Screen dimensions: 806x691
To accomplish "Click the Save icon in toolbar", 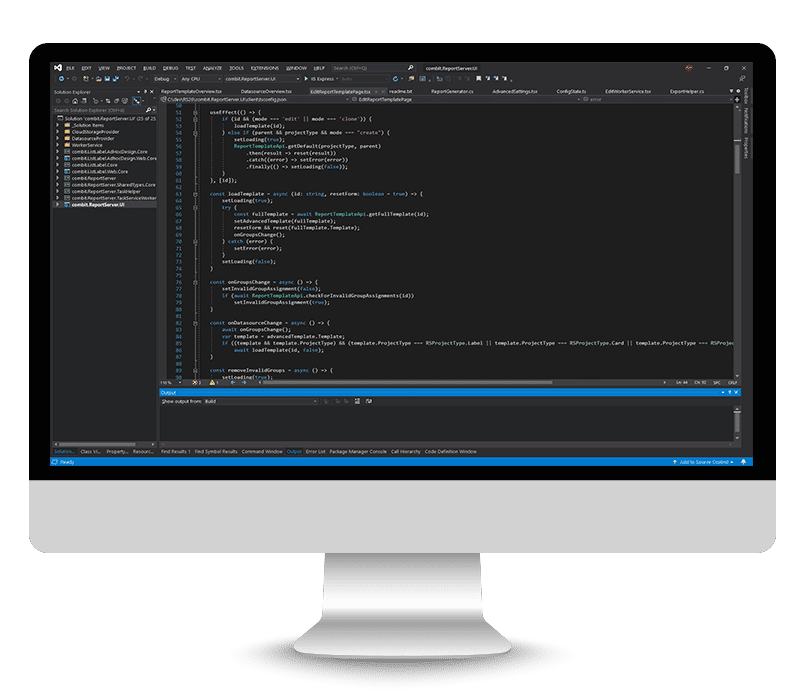I will click(x=107, y=79).
